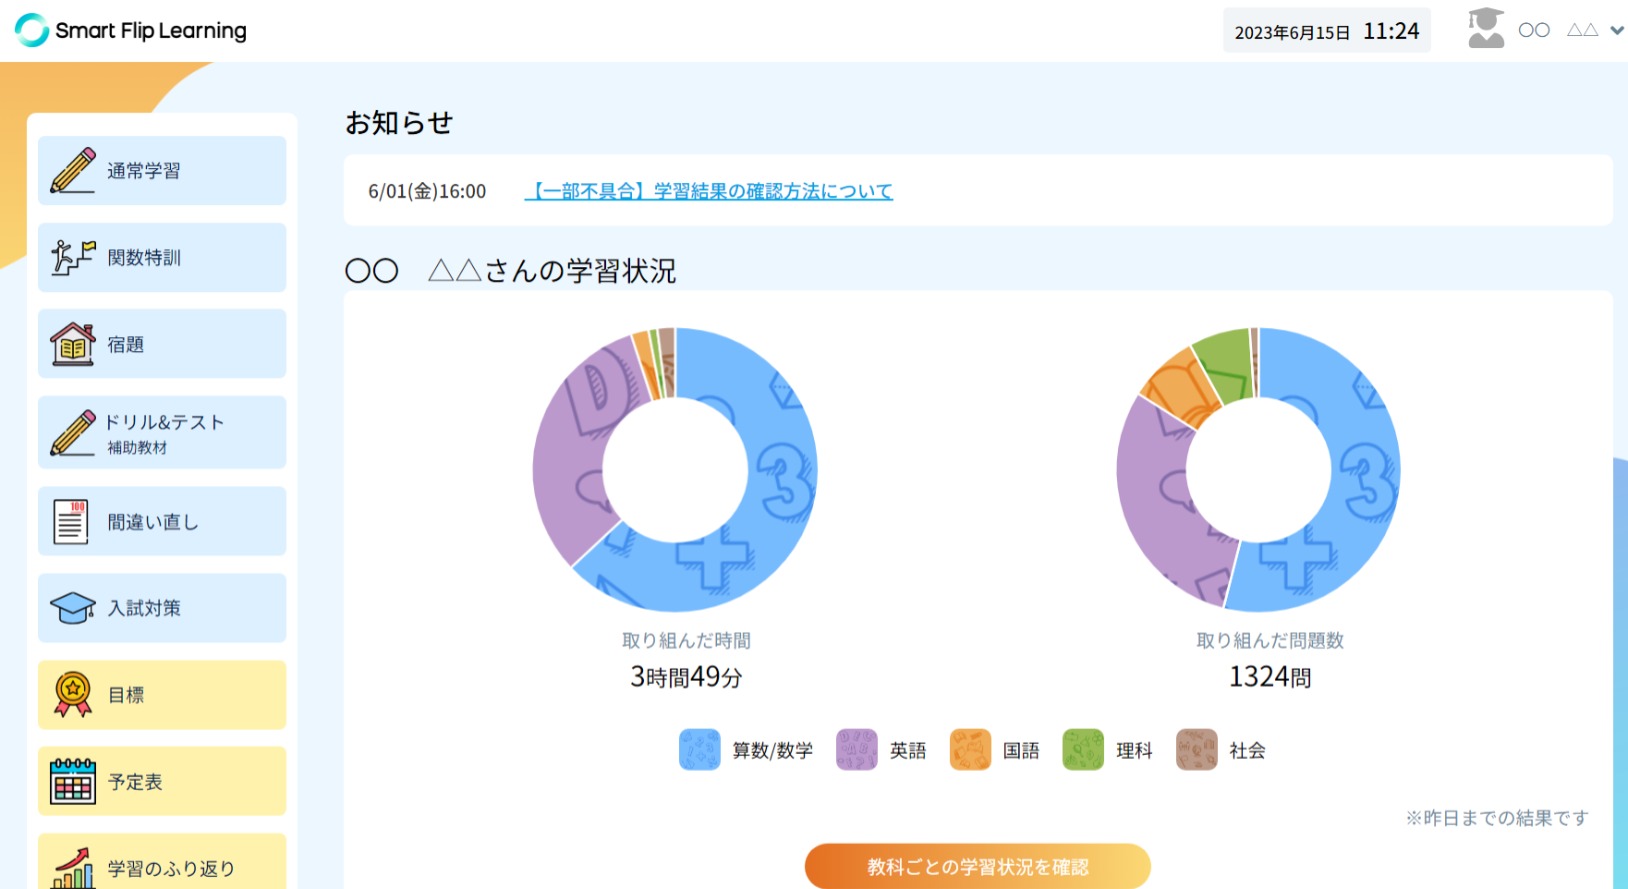1628x889 pixels.
Task: Open the 【一部不具合】学習結果の確認方法について link
Action: (708, 191)
